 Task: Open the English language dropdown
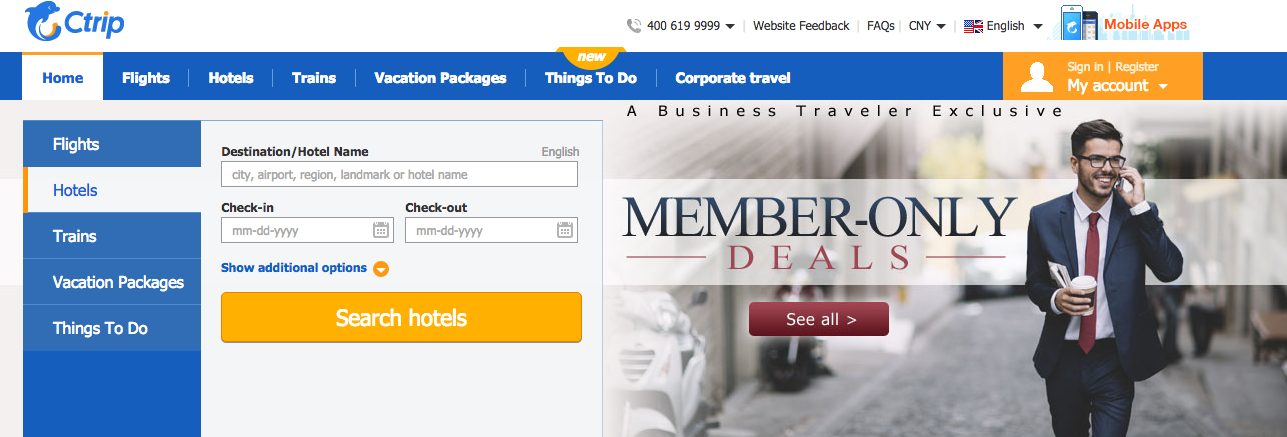point(1015,26)
